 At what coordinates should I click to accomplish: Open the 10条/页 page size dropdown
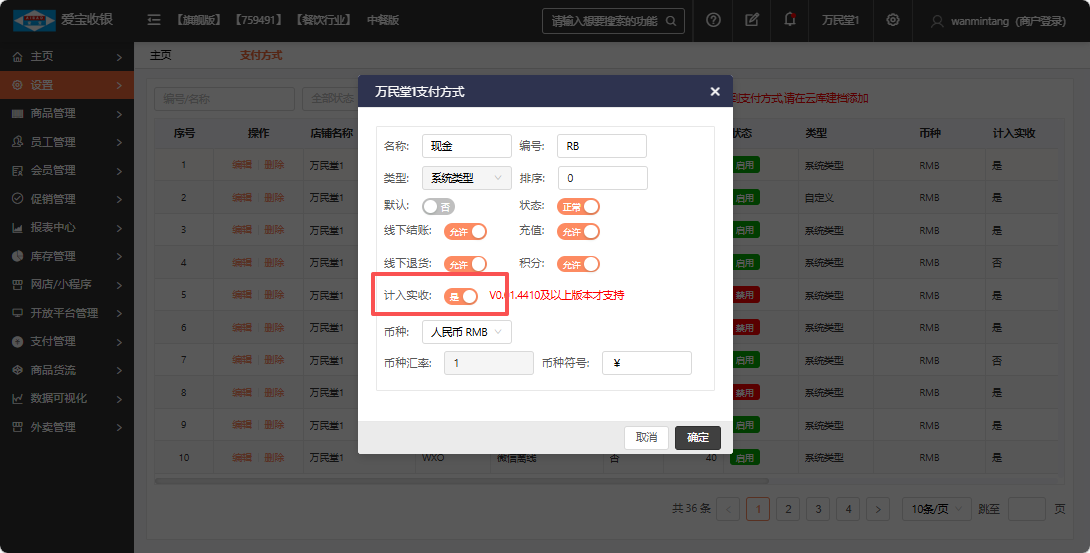point(936,509)
